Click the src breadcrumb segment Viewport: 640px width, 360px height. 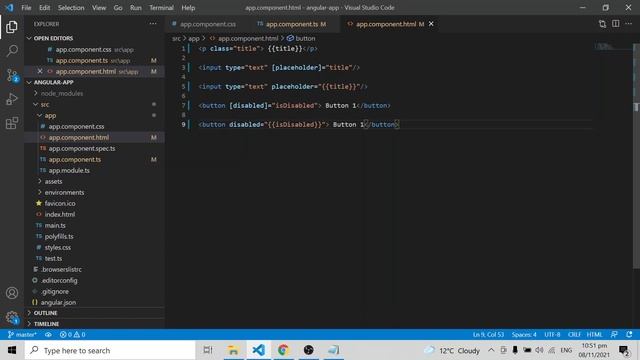pyautogui.click(x=176, y=38)
